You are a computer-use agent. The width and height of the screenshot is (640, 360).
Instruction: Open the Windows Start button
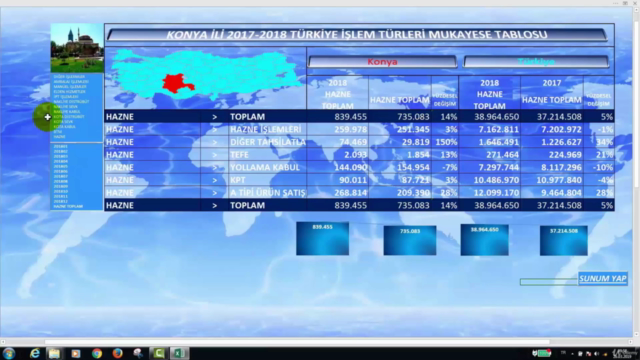pyautogui.click(x=9, y=353)
